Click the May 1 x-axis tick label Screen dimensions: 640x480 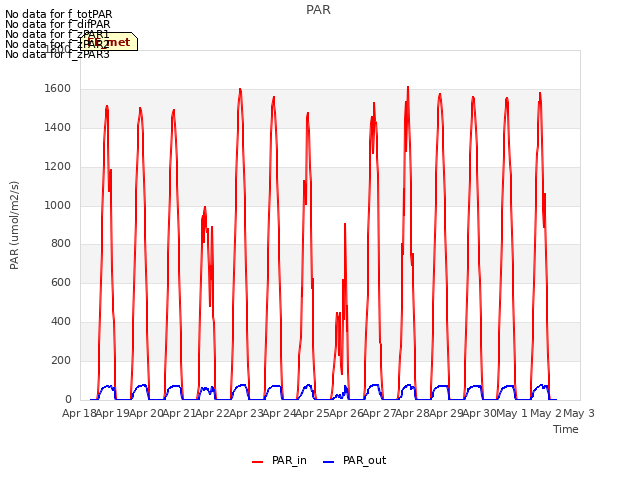[x=512, y=413]
